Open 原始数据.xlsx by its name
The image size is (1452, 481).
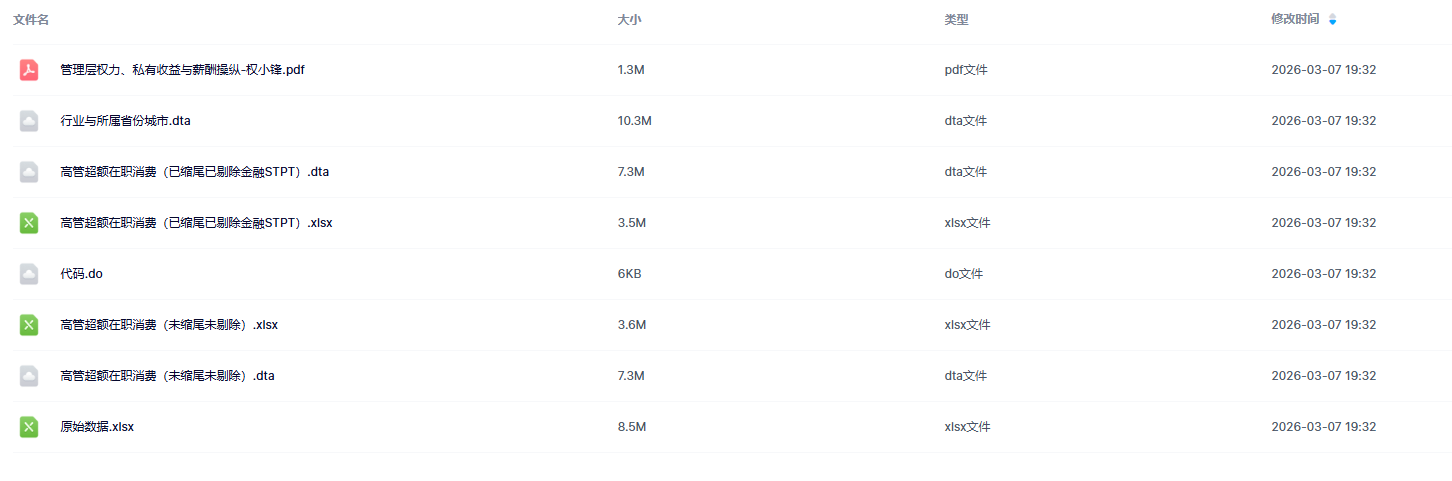click(x=96, y=427)
